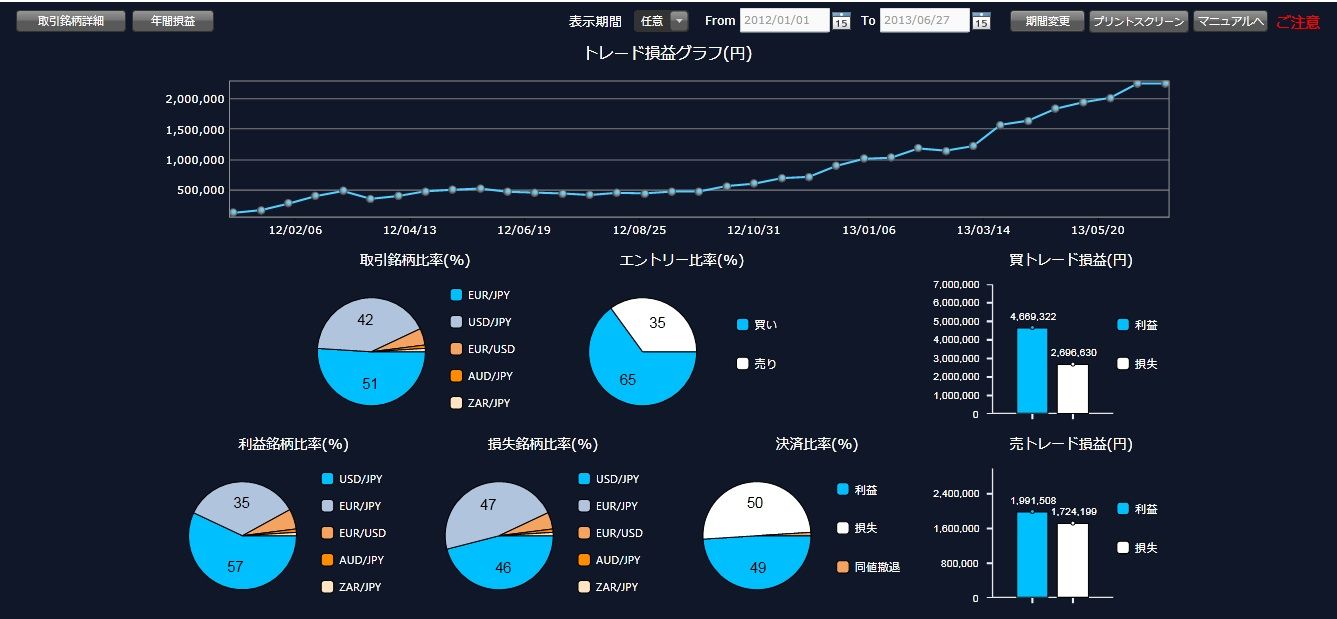Click 同値撤退 swatch in 決済比率 legend
Screen dimensions: 1337x619
(843, 567)
